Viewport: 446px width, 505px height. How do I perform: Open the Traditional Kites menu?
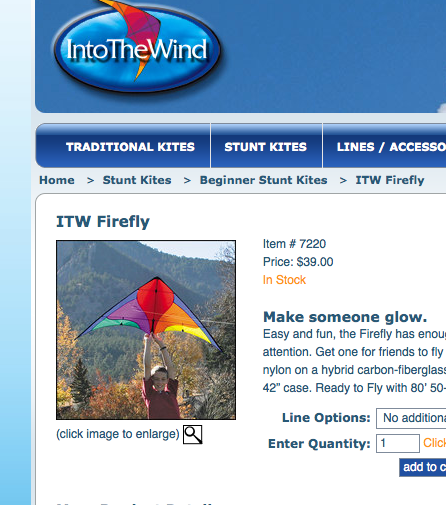[130, 147]
